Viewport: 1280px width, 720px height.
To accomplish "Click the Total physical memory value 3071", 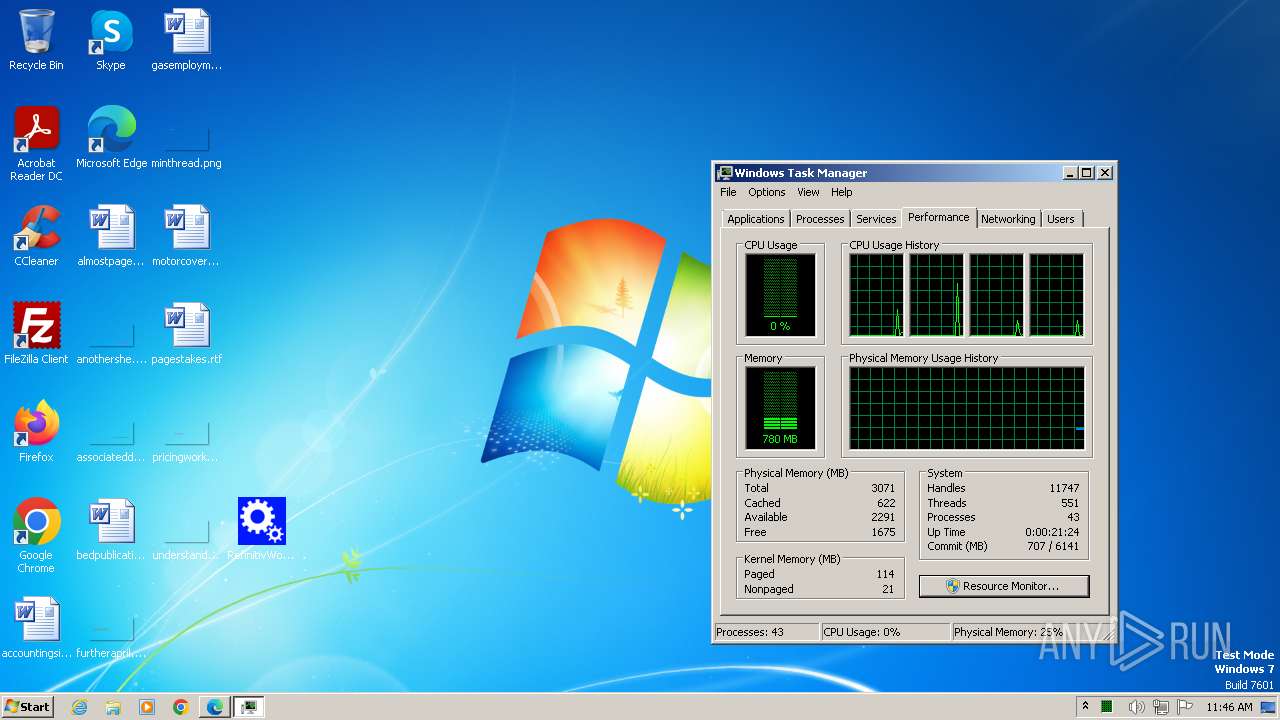I will click(x=883, y=488).
